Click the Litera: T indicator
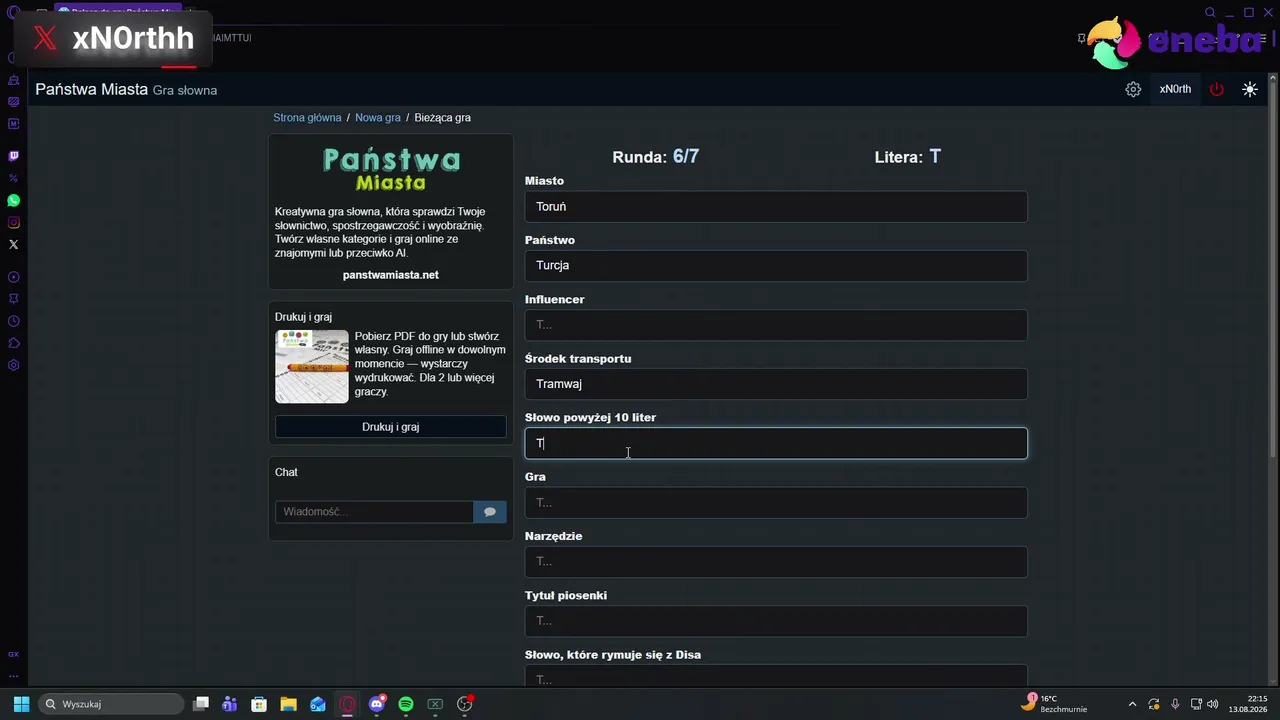This screenshot has width=1280, height=720. point(907,157)
